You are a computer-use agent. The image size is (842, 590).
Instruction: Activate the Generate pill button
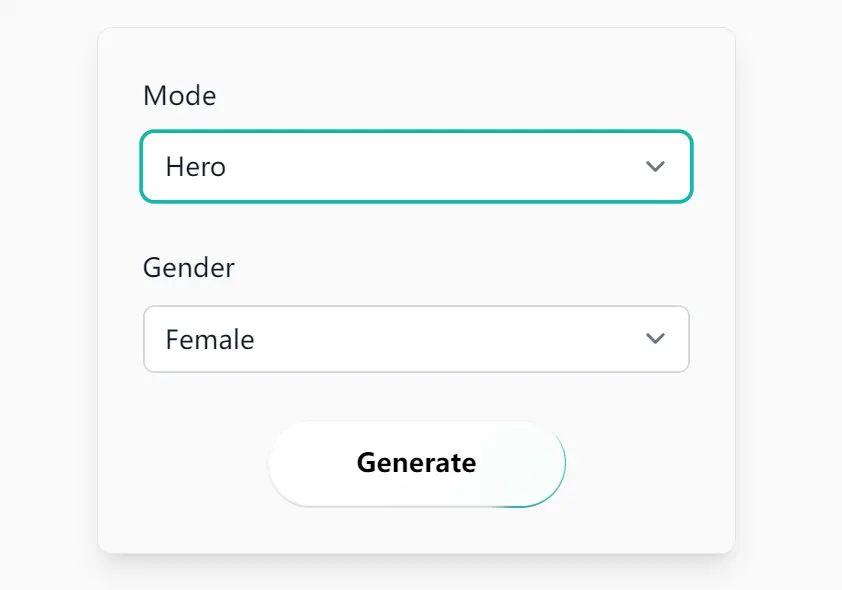(x=416, y=463)
